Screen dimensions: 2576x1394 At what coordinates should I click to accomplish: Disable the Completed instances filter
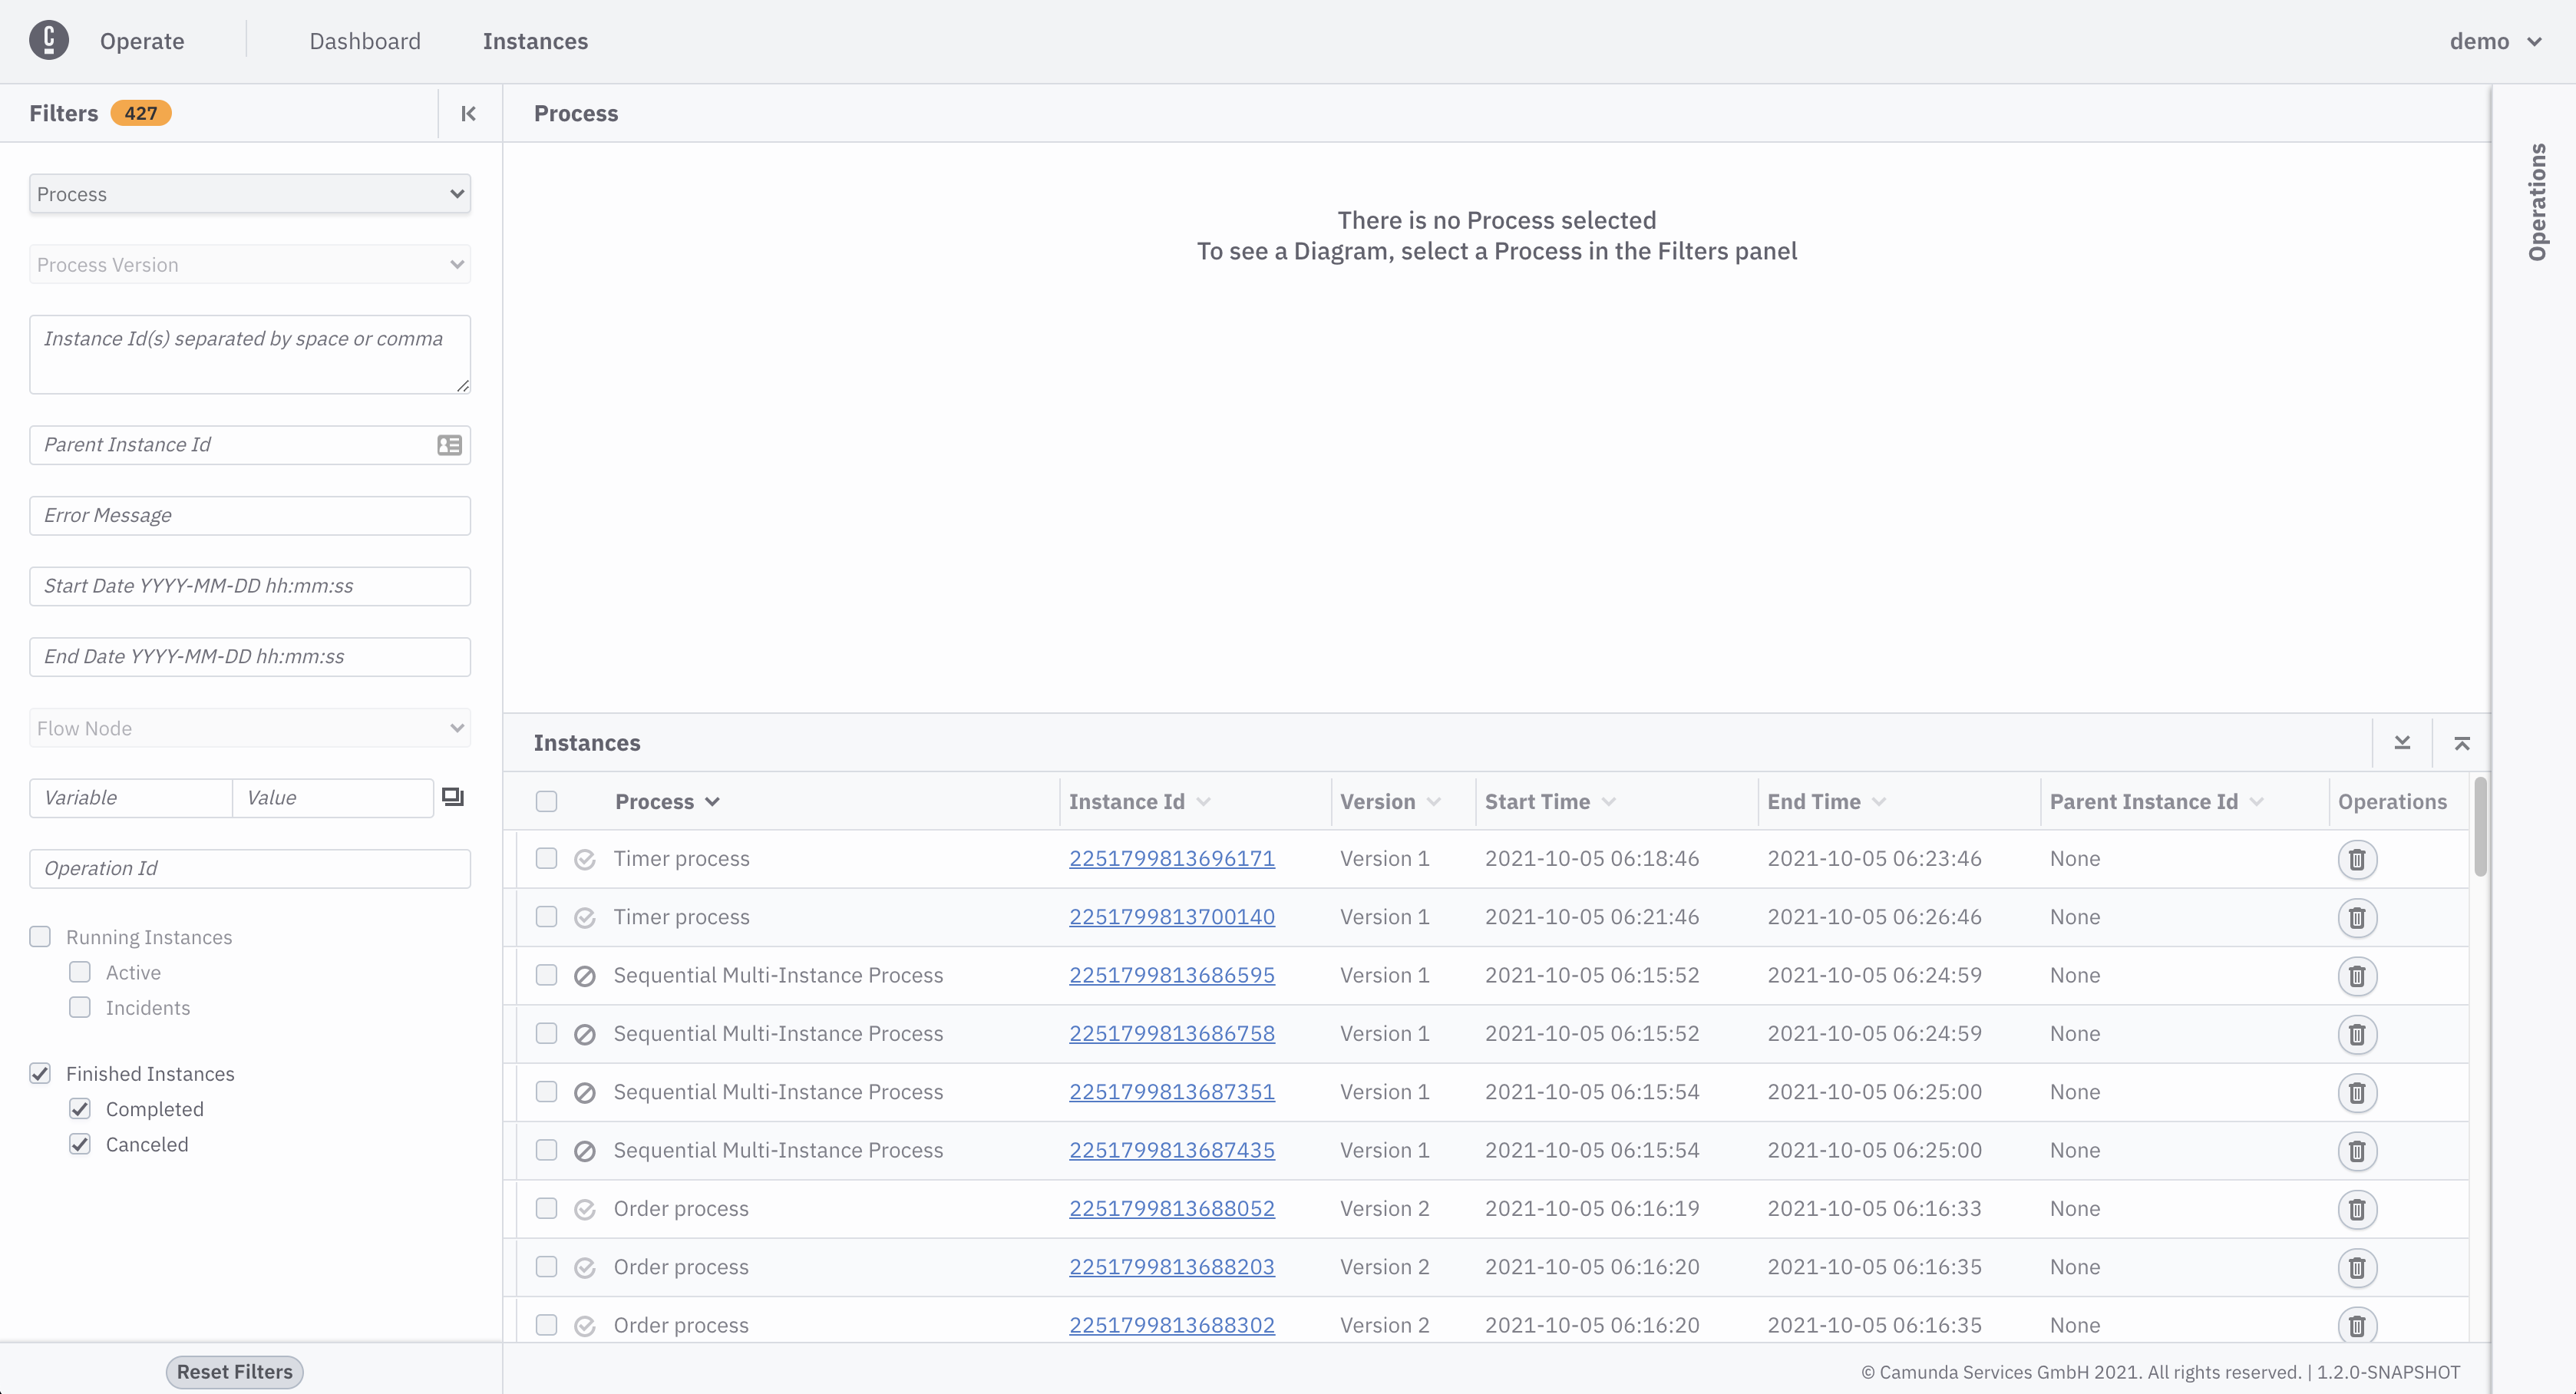[x=80, y=1108]
